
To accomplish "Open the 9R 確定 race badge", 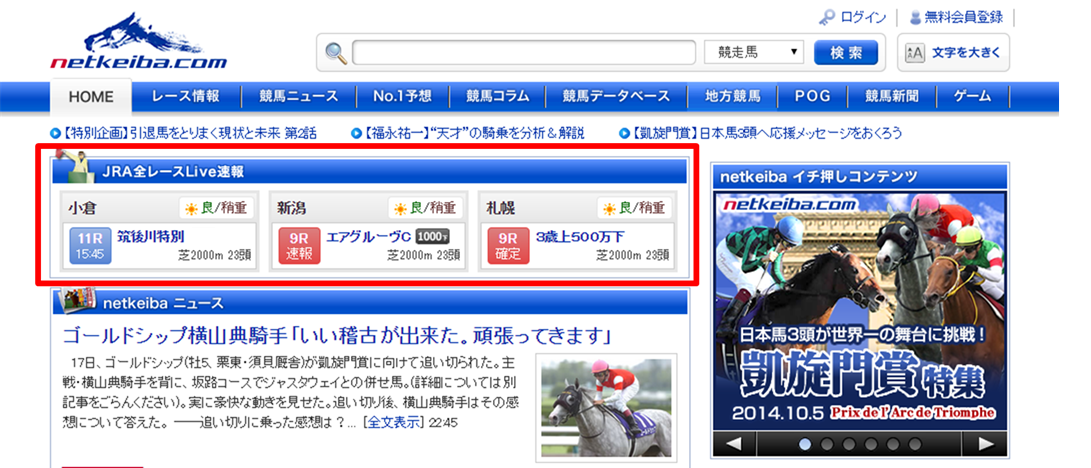I will click(508, 245).
